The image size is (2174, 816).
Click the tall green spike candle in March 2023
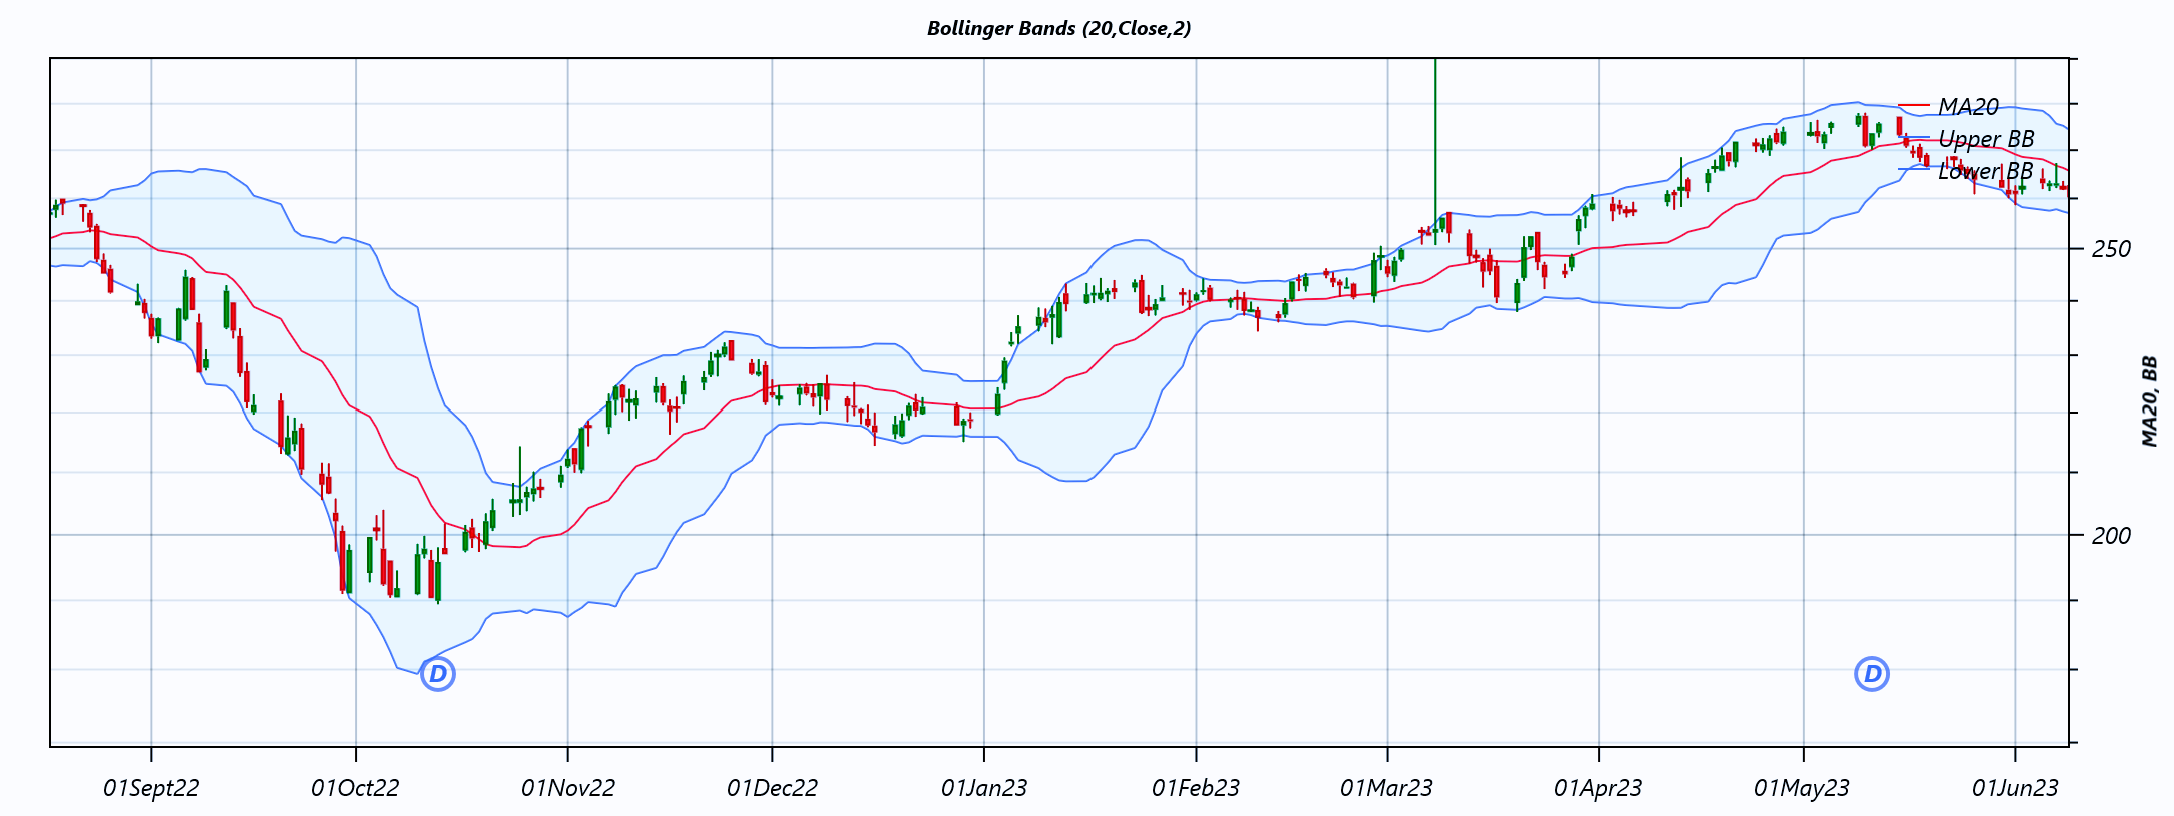click(1435, 150)
